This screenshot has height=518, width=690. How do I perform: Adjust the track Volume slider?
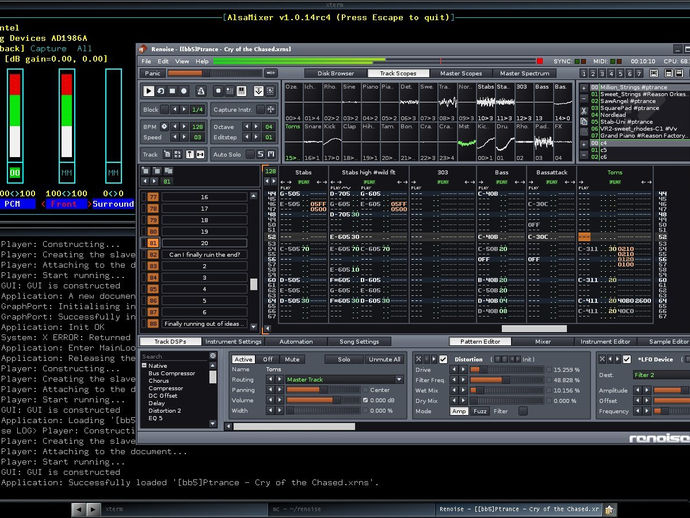point(323,400)
